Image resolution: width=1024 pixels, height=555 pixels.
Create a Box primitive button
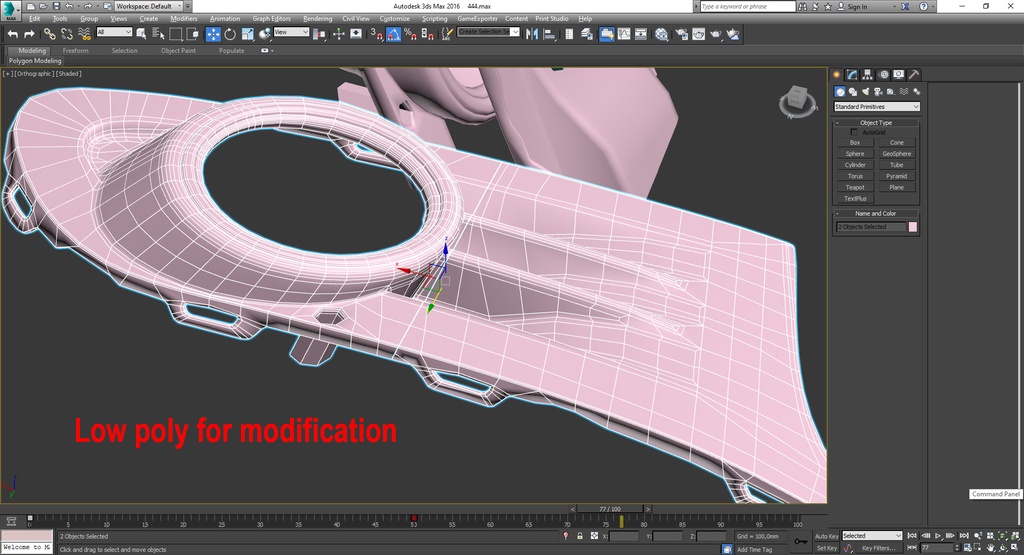855,142
